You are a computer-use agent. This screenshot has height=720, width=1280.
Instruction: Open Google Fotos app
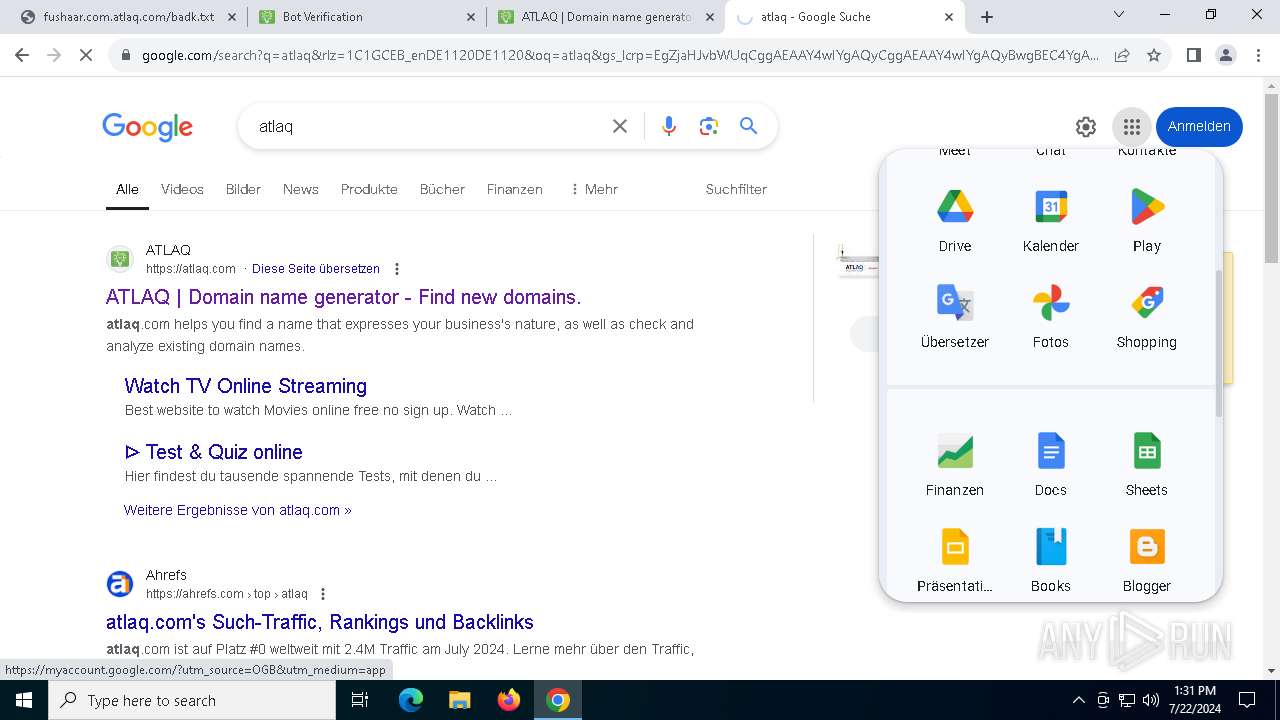coord(1051,316)
